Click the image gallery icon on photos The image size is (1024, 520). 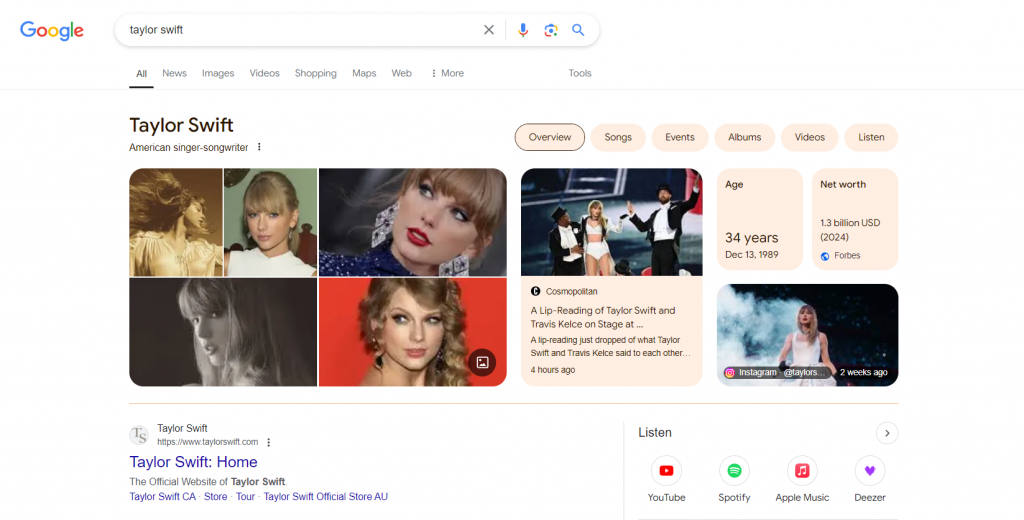click(x=482, y=362)
